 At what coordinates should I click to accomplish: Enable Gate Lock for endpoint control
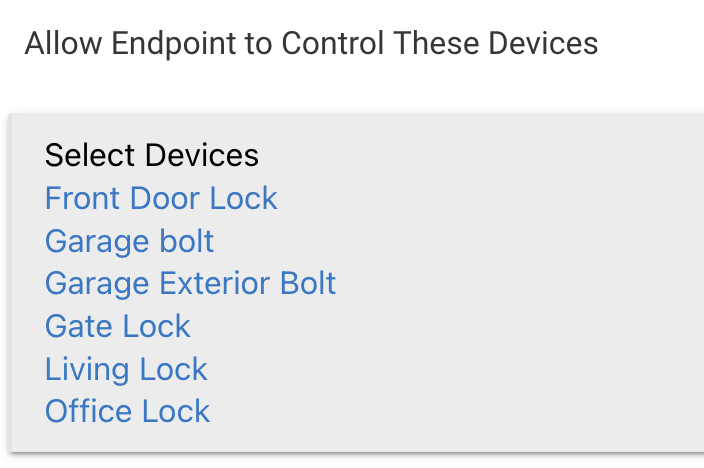tap(117, 326)
